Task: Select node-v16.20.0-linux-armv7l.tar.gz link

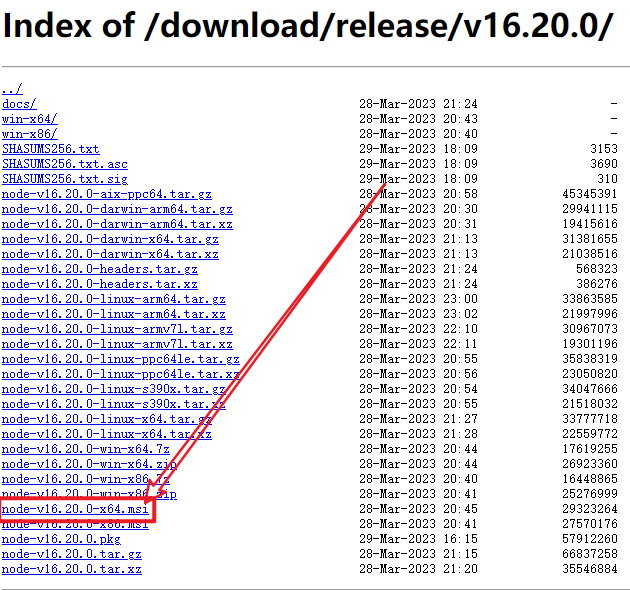Action: click(x=116, y=329)
